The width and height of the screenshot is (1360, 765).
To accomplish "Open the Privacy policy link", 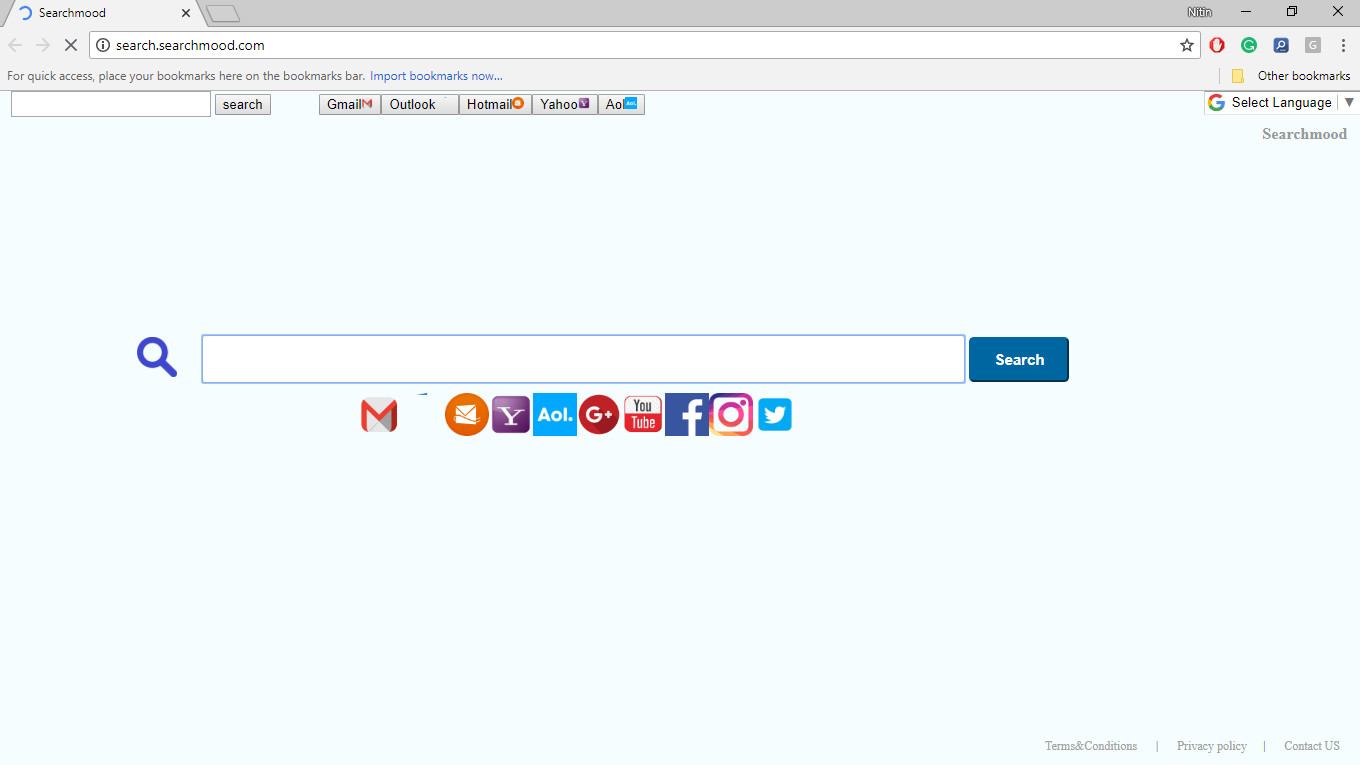I will 1211,745.
